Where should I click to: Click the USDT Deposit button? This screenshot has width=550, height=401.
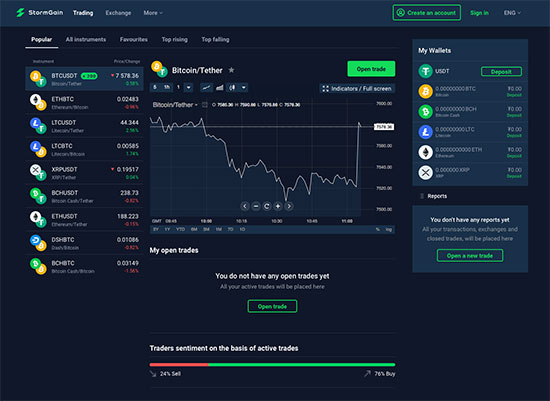tap(501, 72)
